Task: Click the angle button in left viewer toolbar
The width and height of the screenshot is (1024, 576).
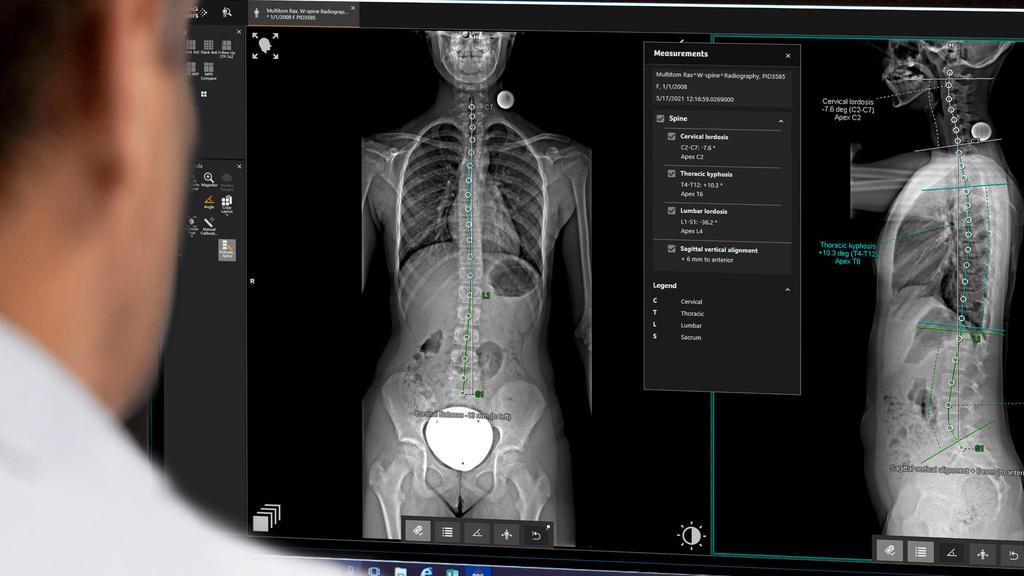Action: point(477,534)
